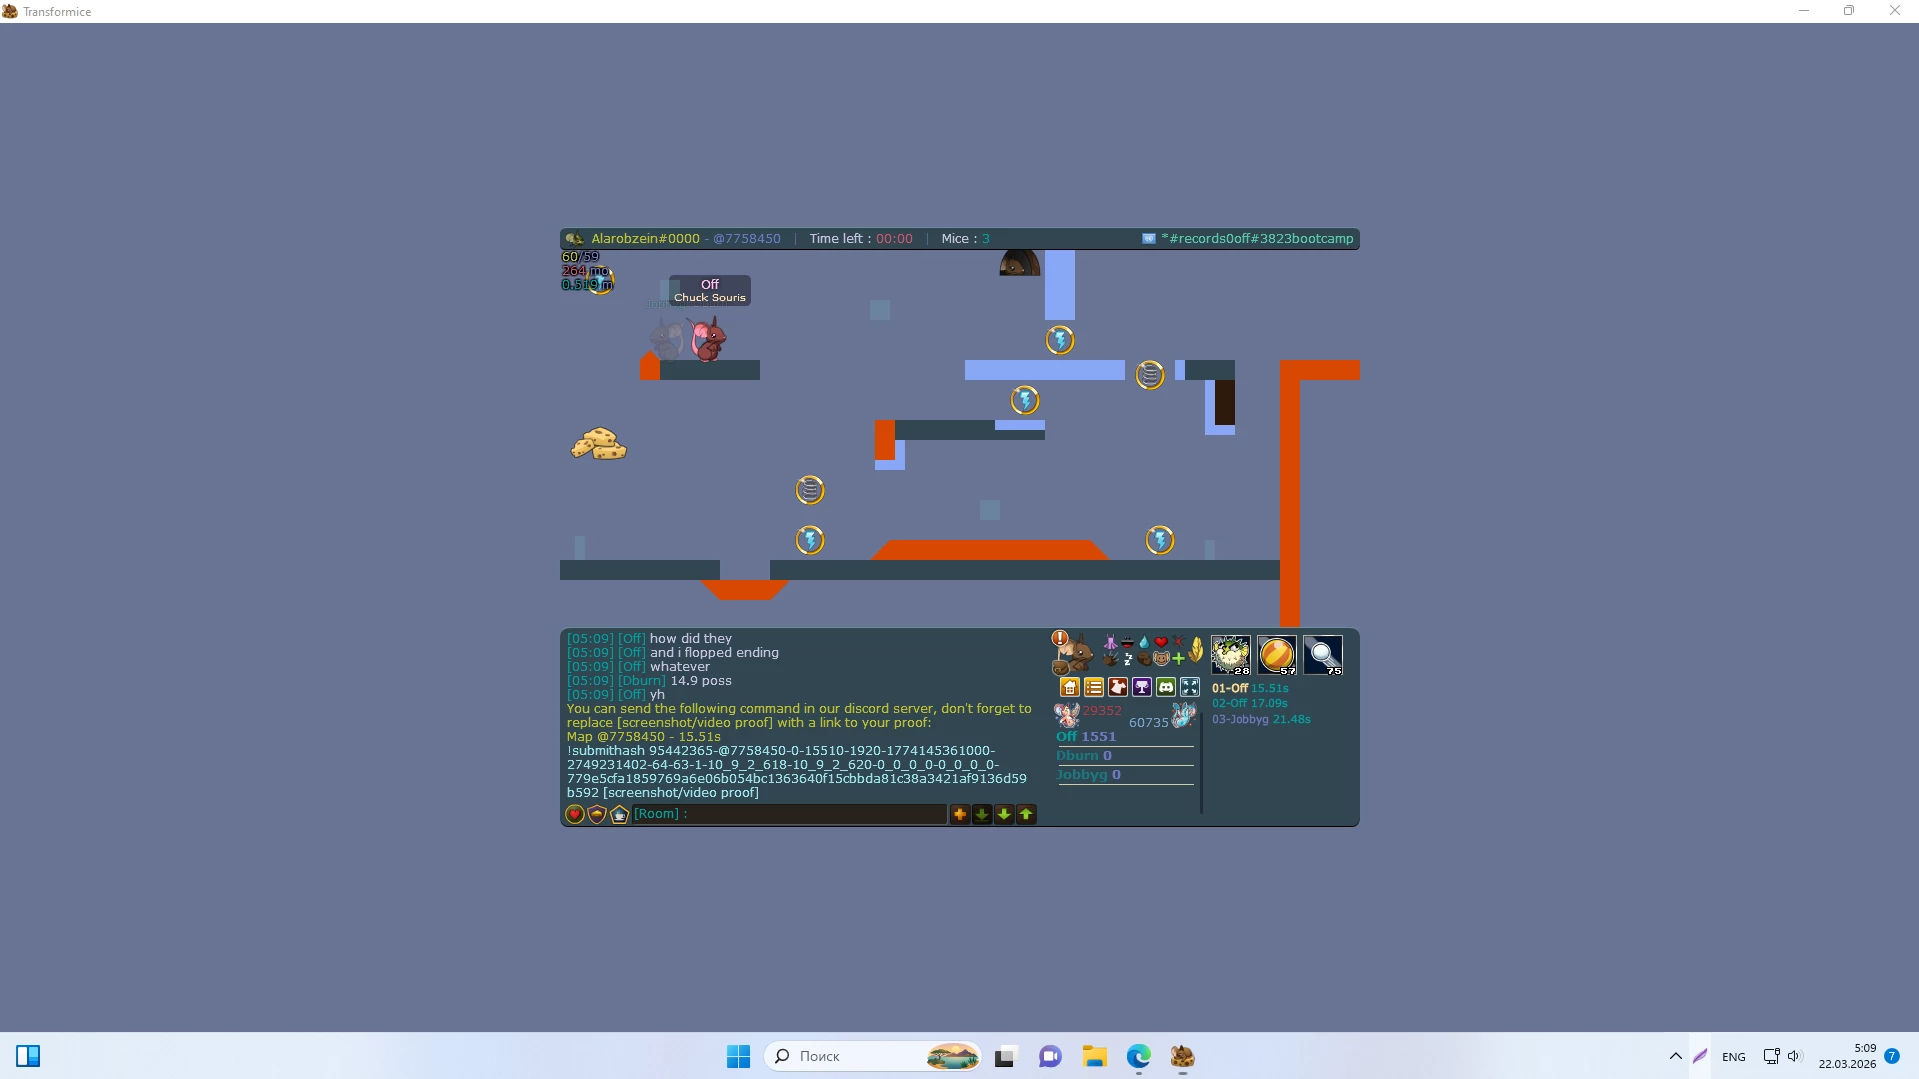Click the Time left 00:00 counter
The image size is (1919, 1079).
coord(861,239)
